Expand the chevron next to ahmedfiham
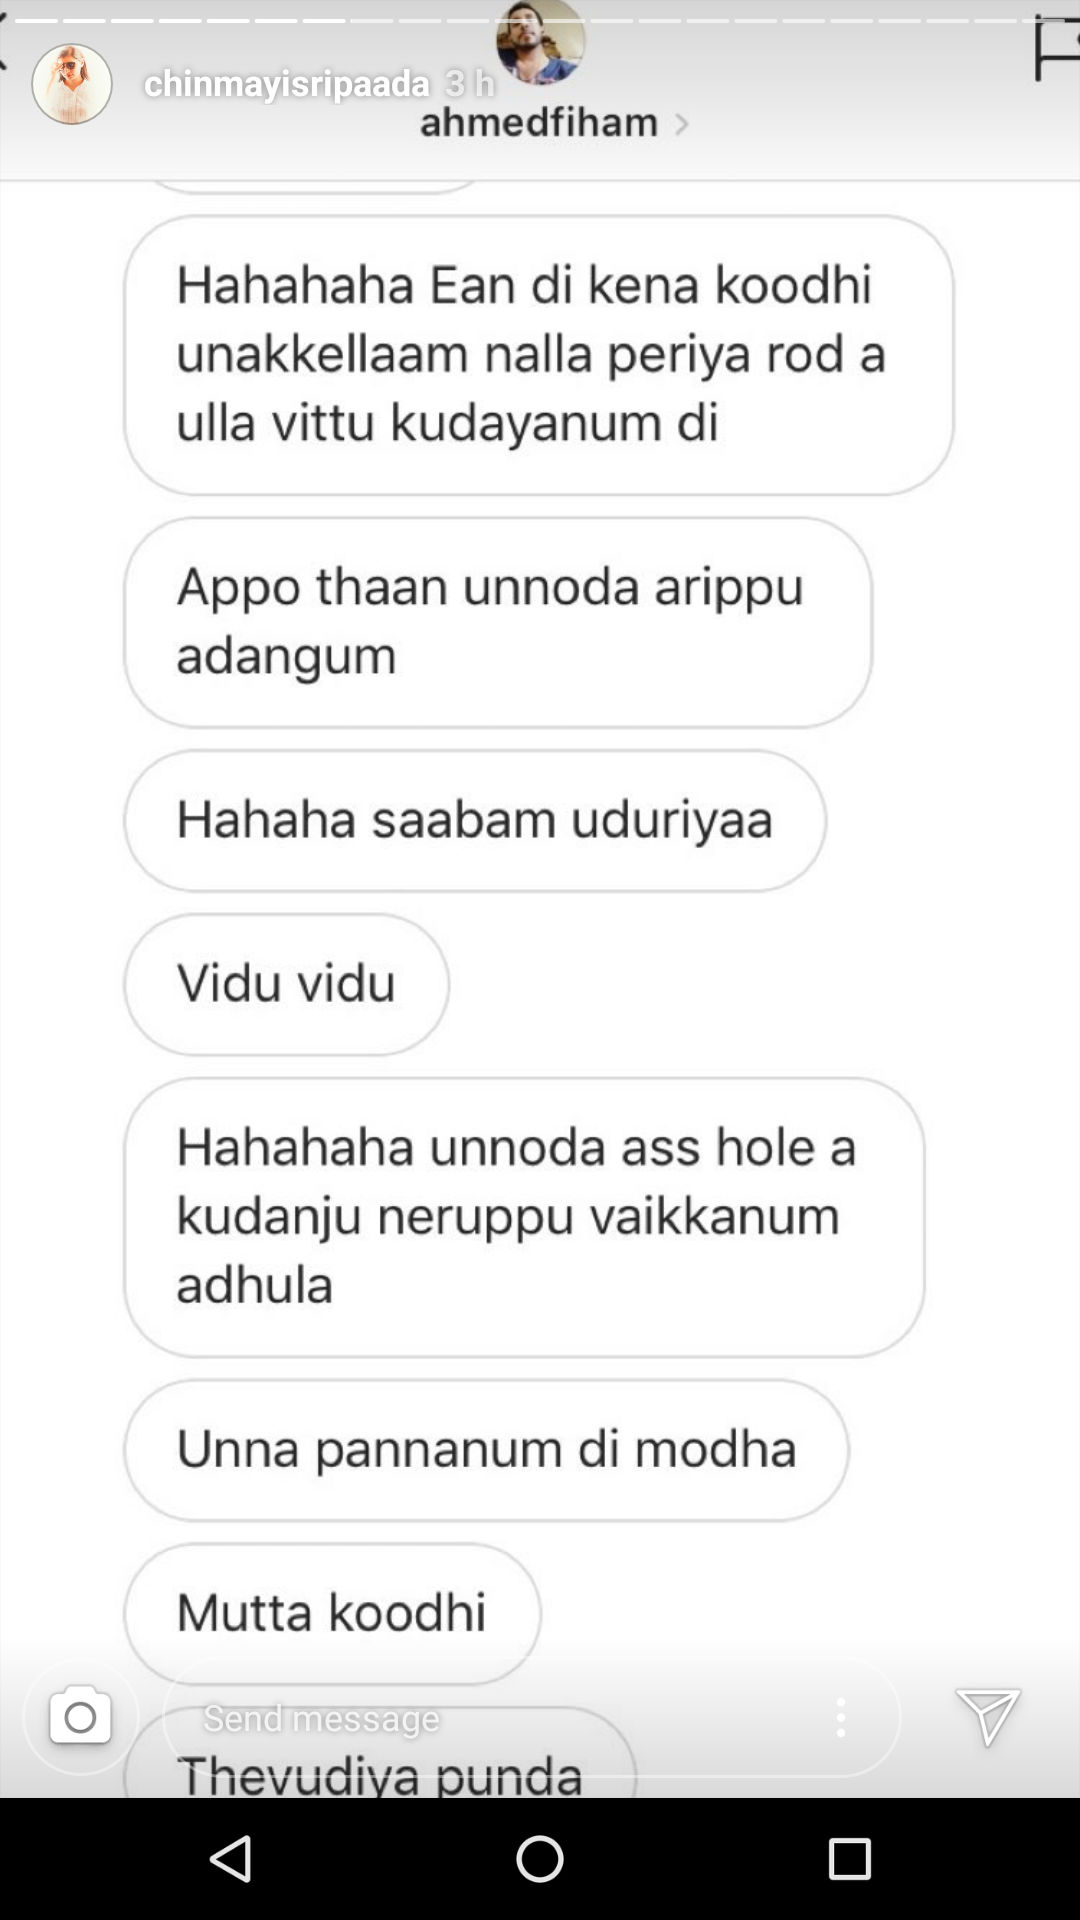 [x=681, y=124]
